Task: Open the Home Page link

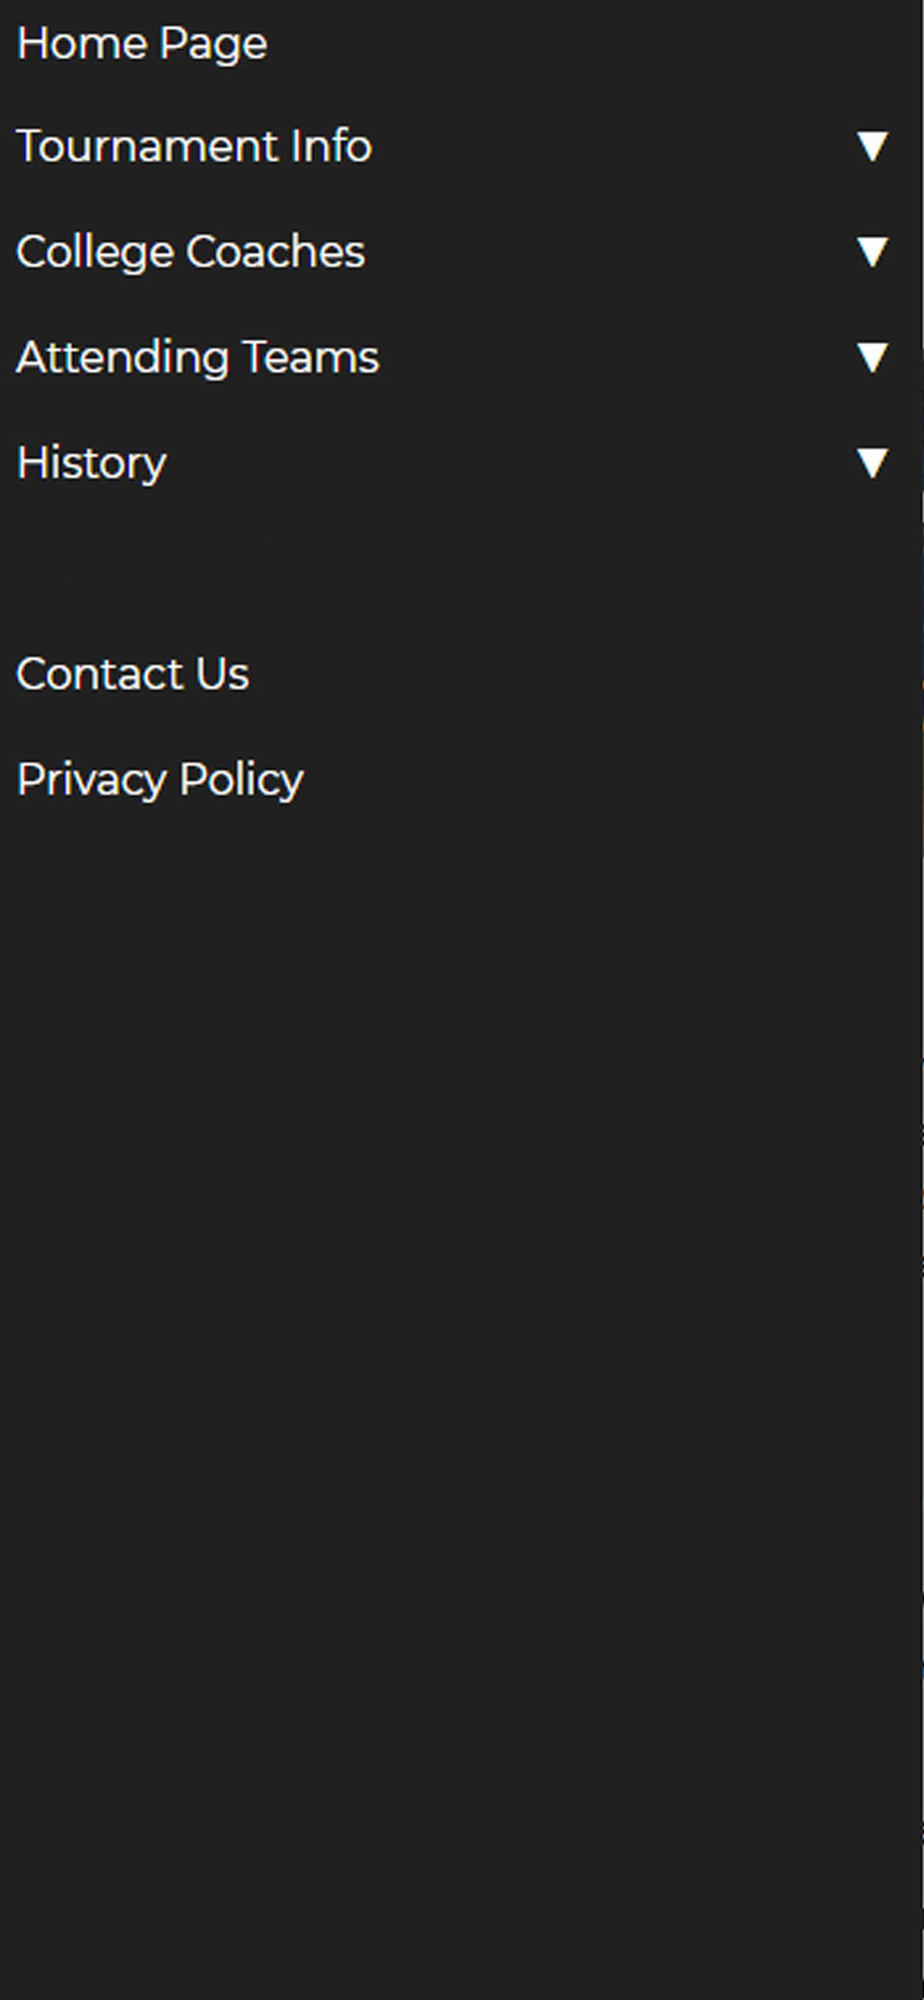Action: (142, 44)
